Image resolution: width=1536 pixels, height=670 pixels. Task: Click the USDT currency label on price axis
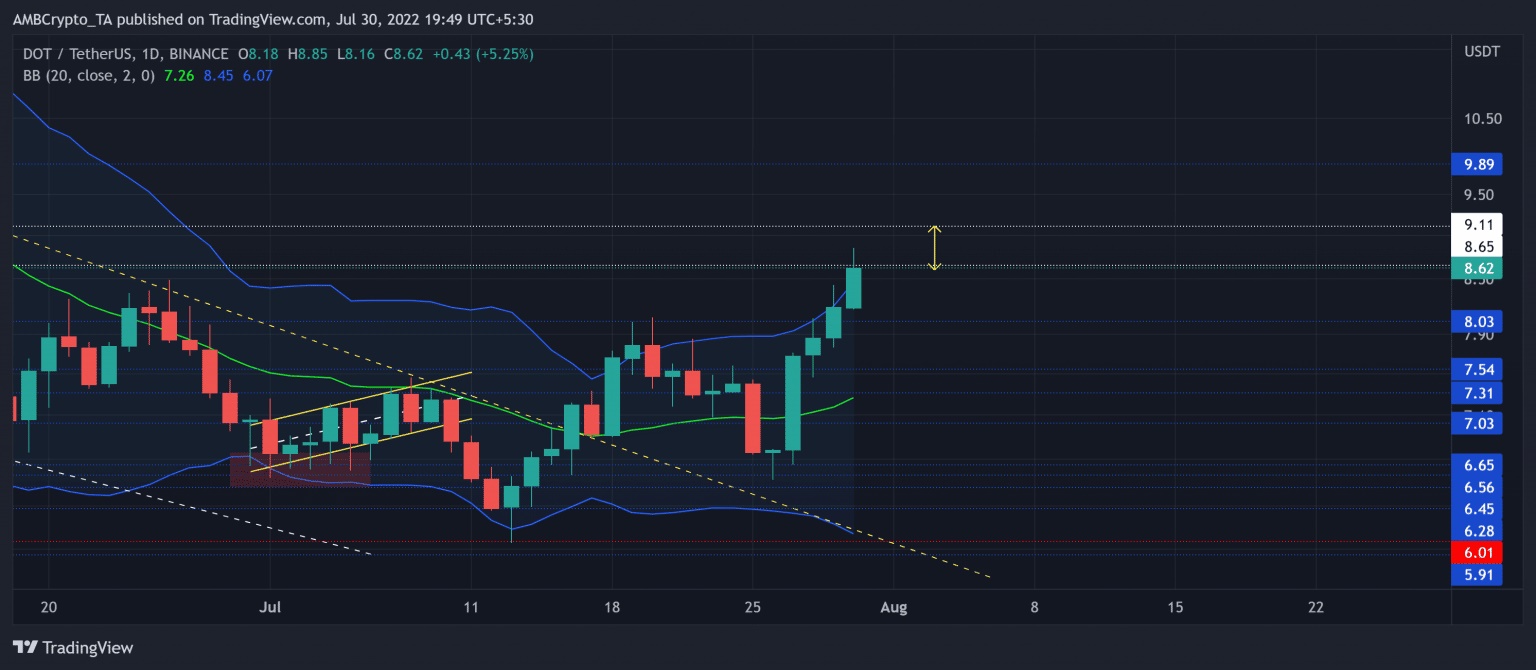(1481, 52)
